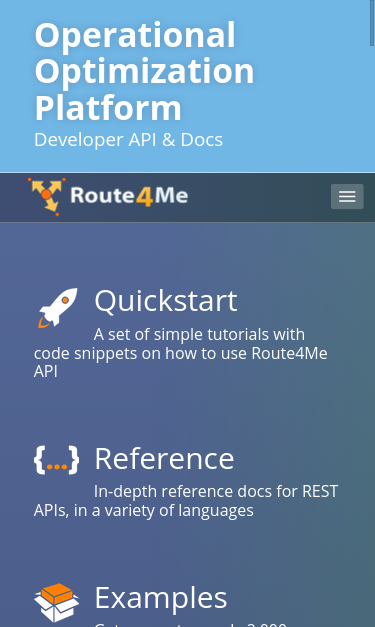Click the Developer API & Docs subtitle
375x627 pixels.
[x=128, y=140]
